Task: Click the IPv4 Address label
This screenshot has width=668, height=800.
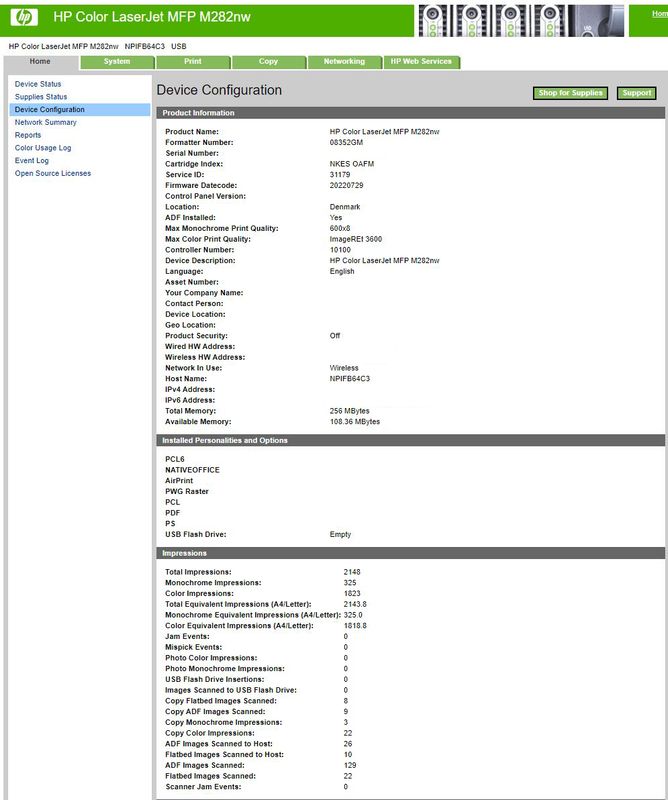Action: coord(190,389)
